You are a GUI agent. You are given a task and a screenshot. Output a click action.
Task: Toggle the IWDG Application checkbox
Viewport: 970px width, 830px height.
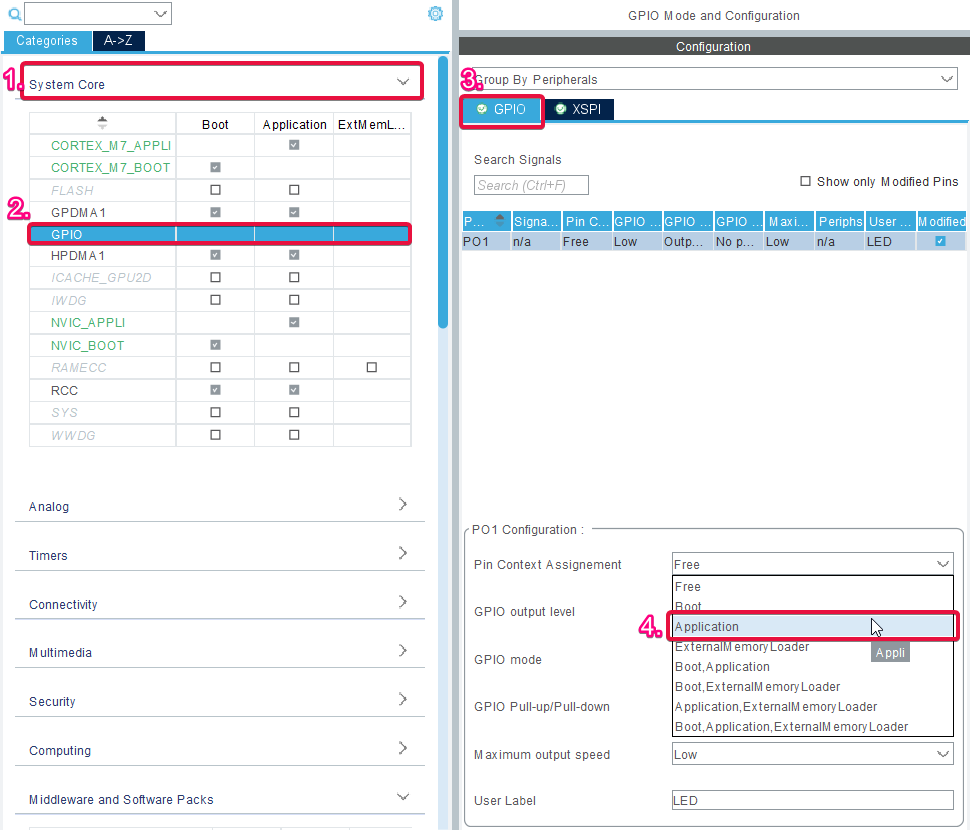[x=294, y=300]
